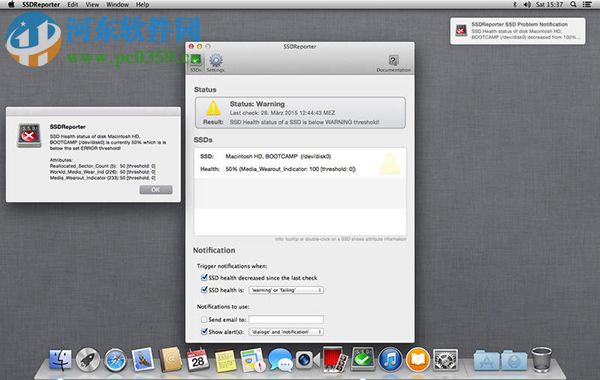The width and height of the screenshot is (600, 380).
Task: Toggle 'SSD health decreased since the last check'
Action: [204, 277]
